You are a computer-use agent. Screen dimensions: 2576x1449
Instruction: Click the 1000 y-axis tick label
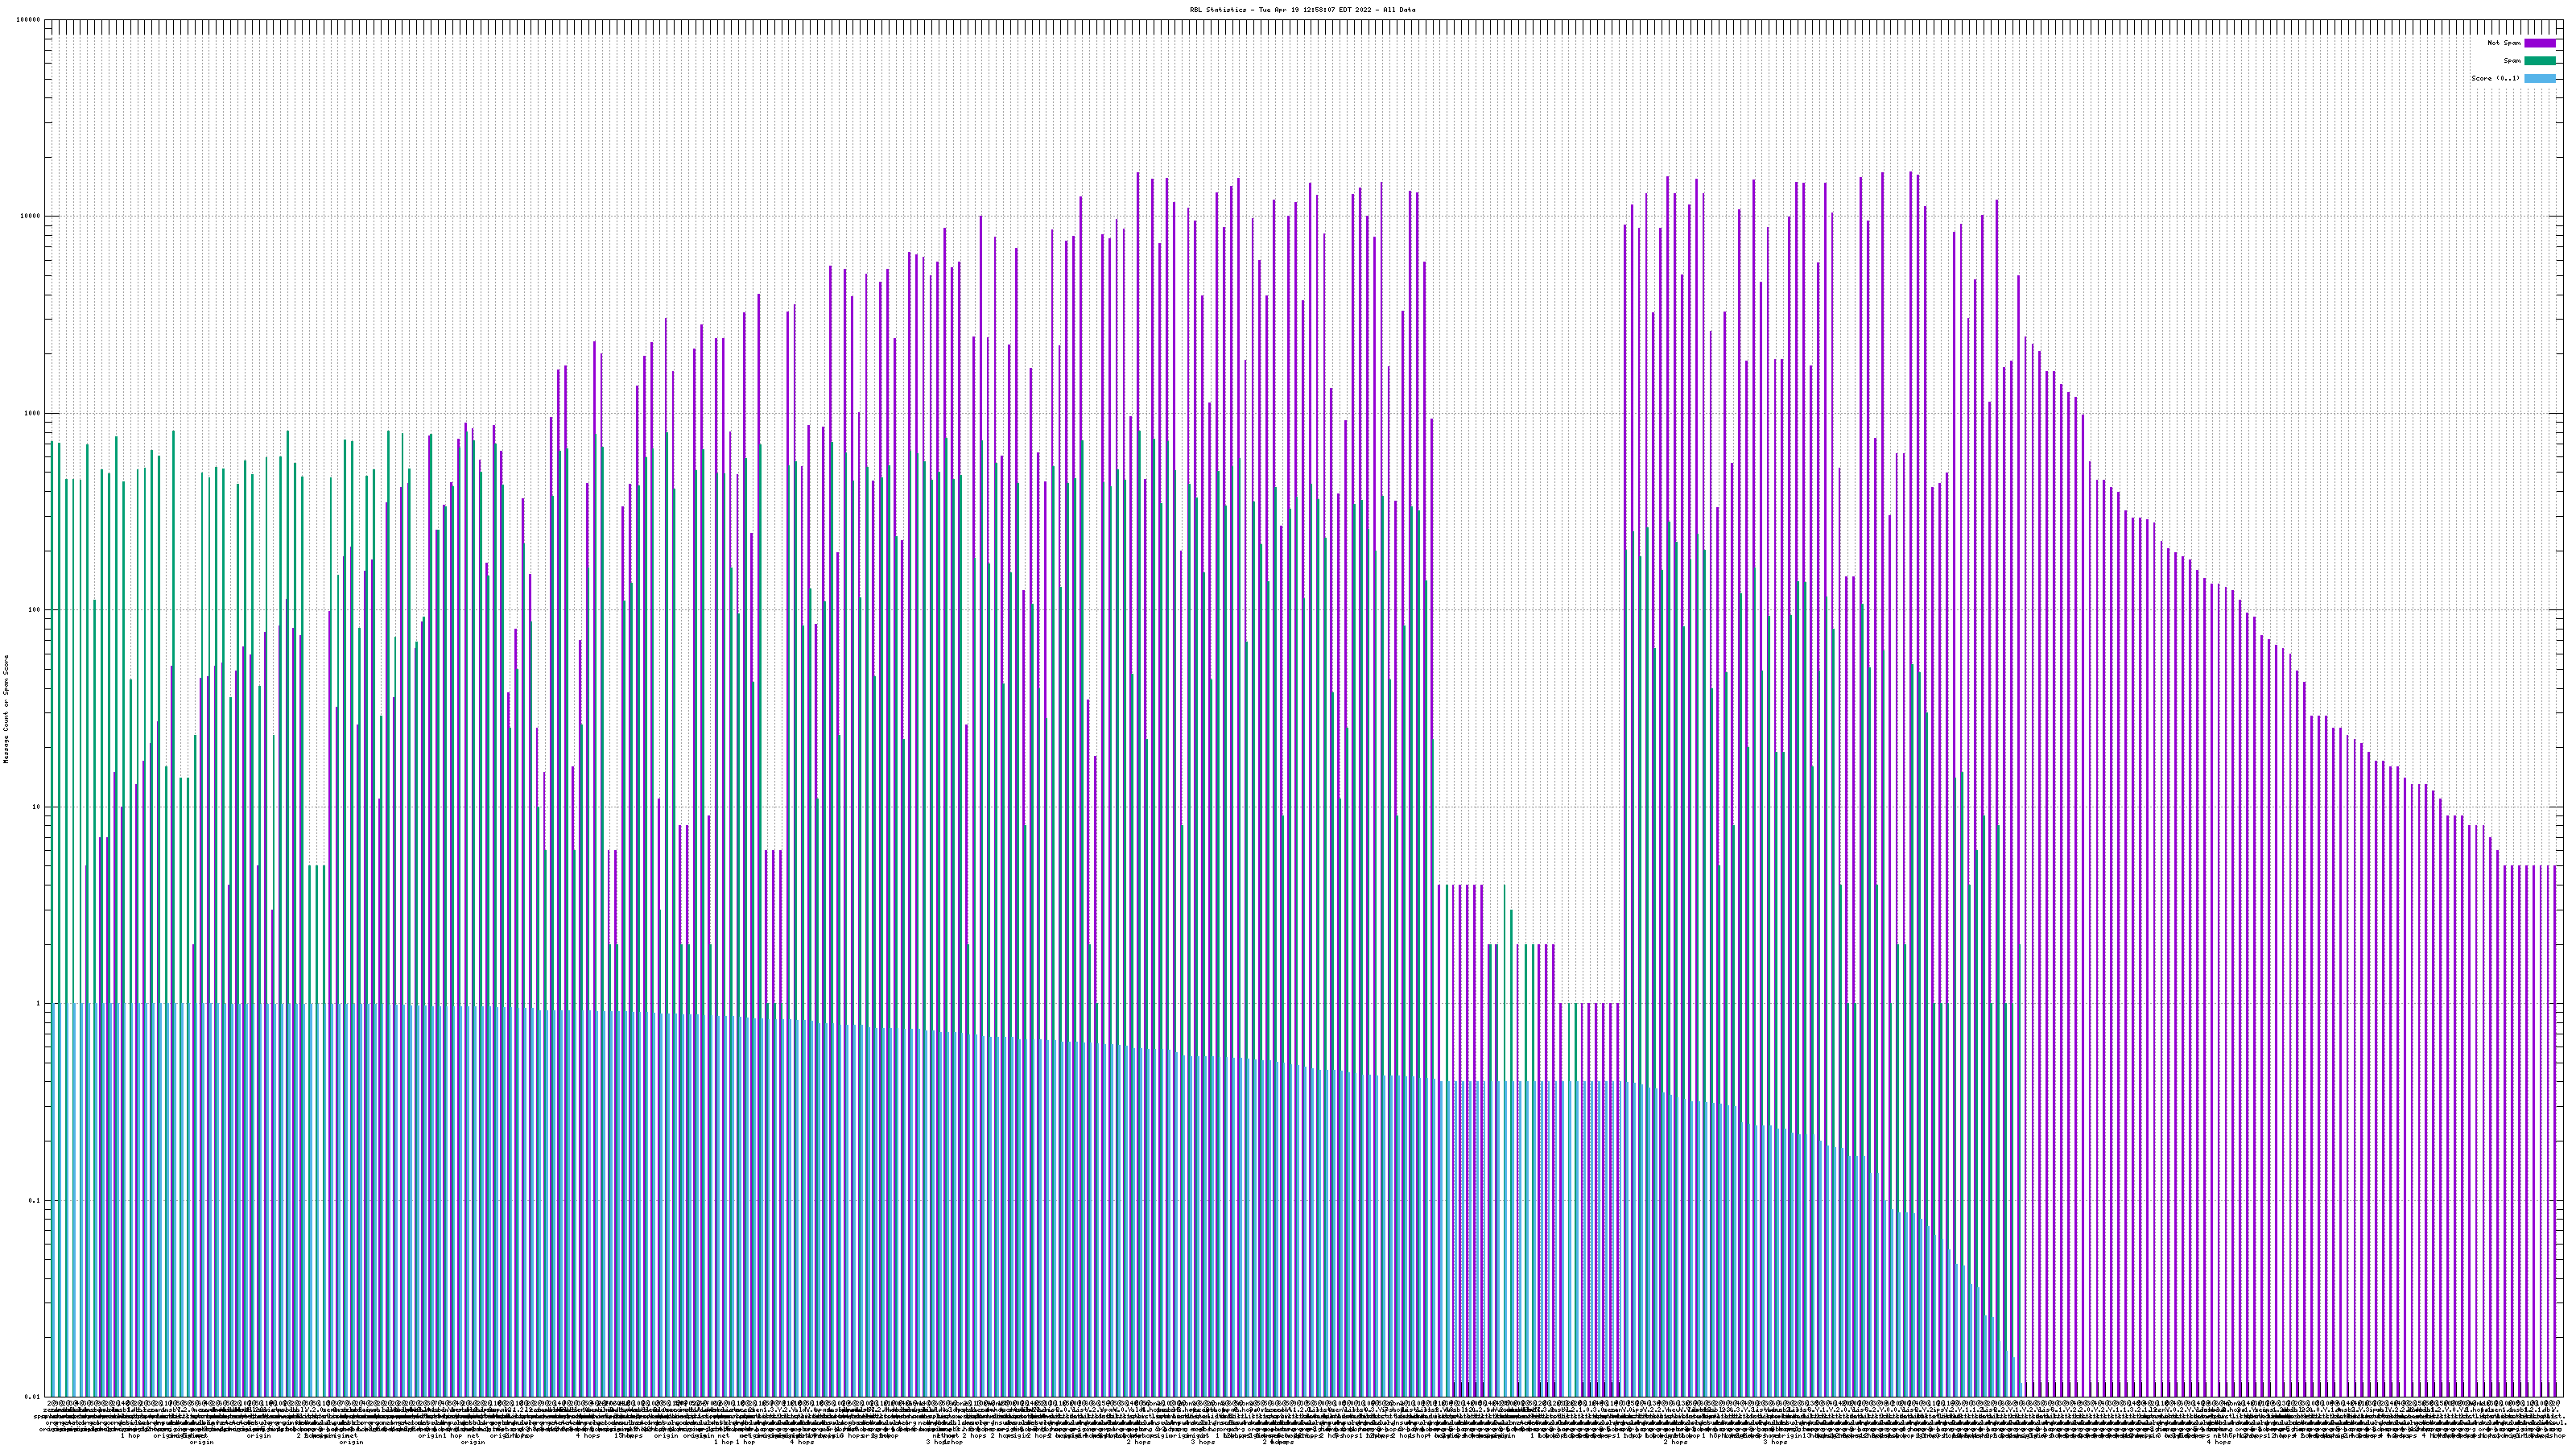33,413
